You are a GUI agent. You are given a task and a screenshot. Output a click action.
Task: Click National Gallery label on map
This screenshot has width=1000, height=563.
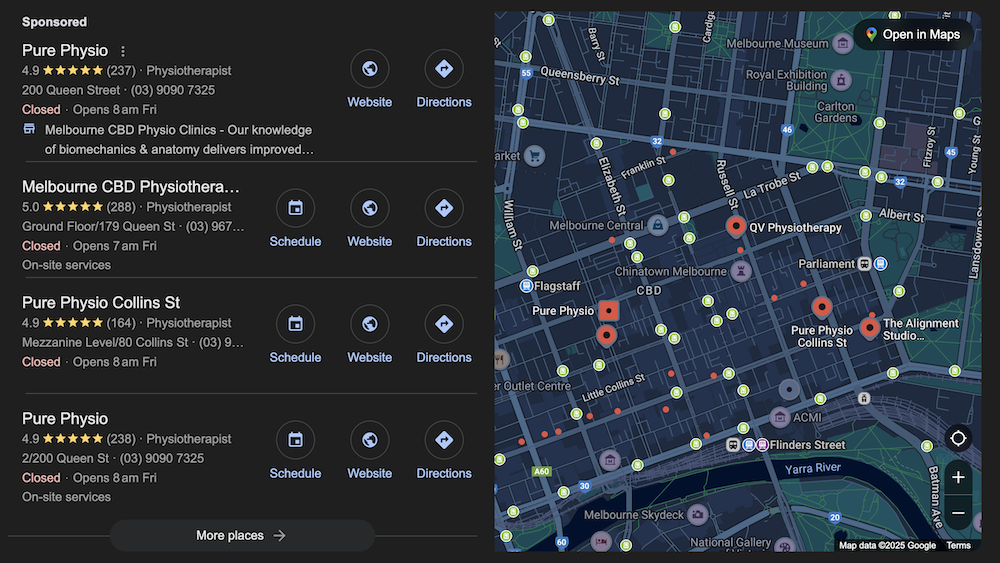point(730,543)
